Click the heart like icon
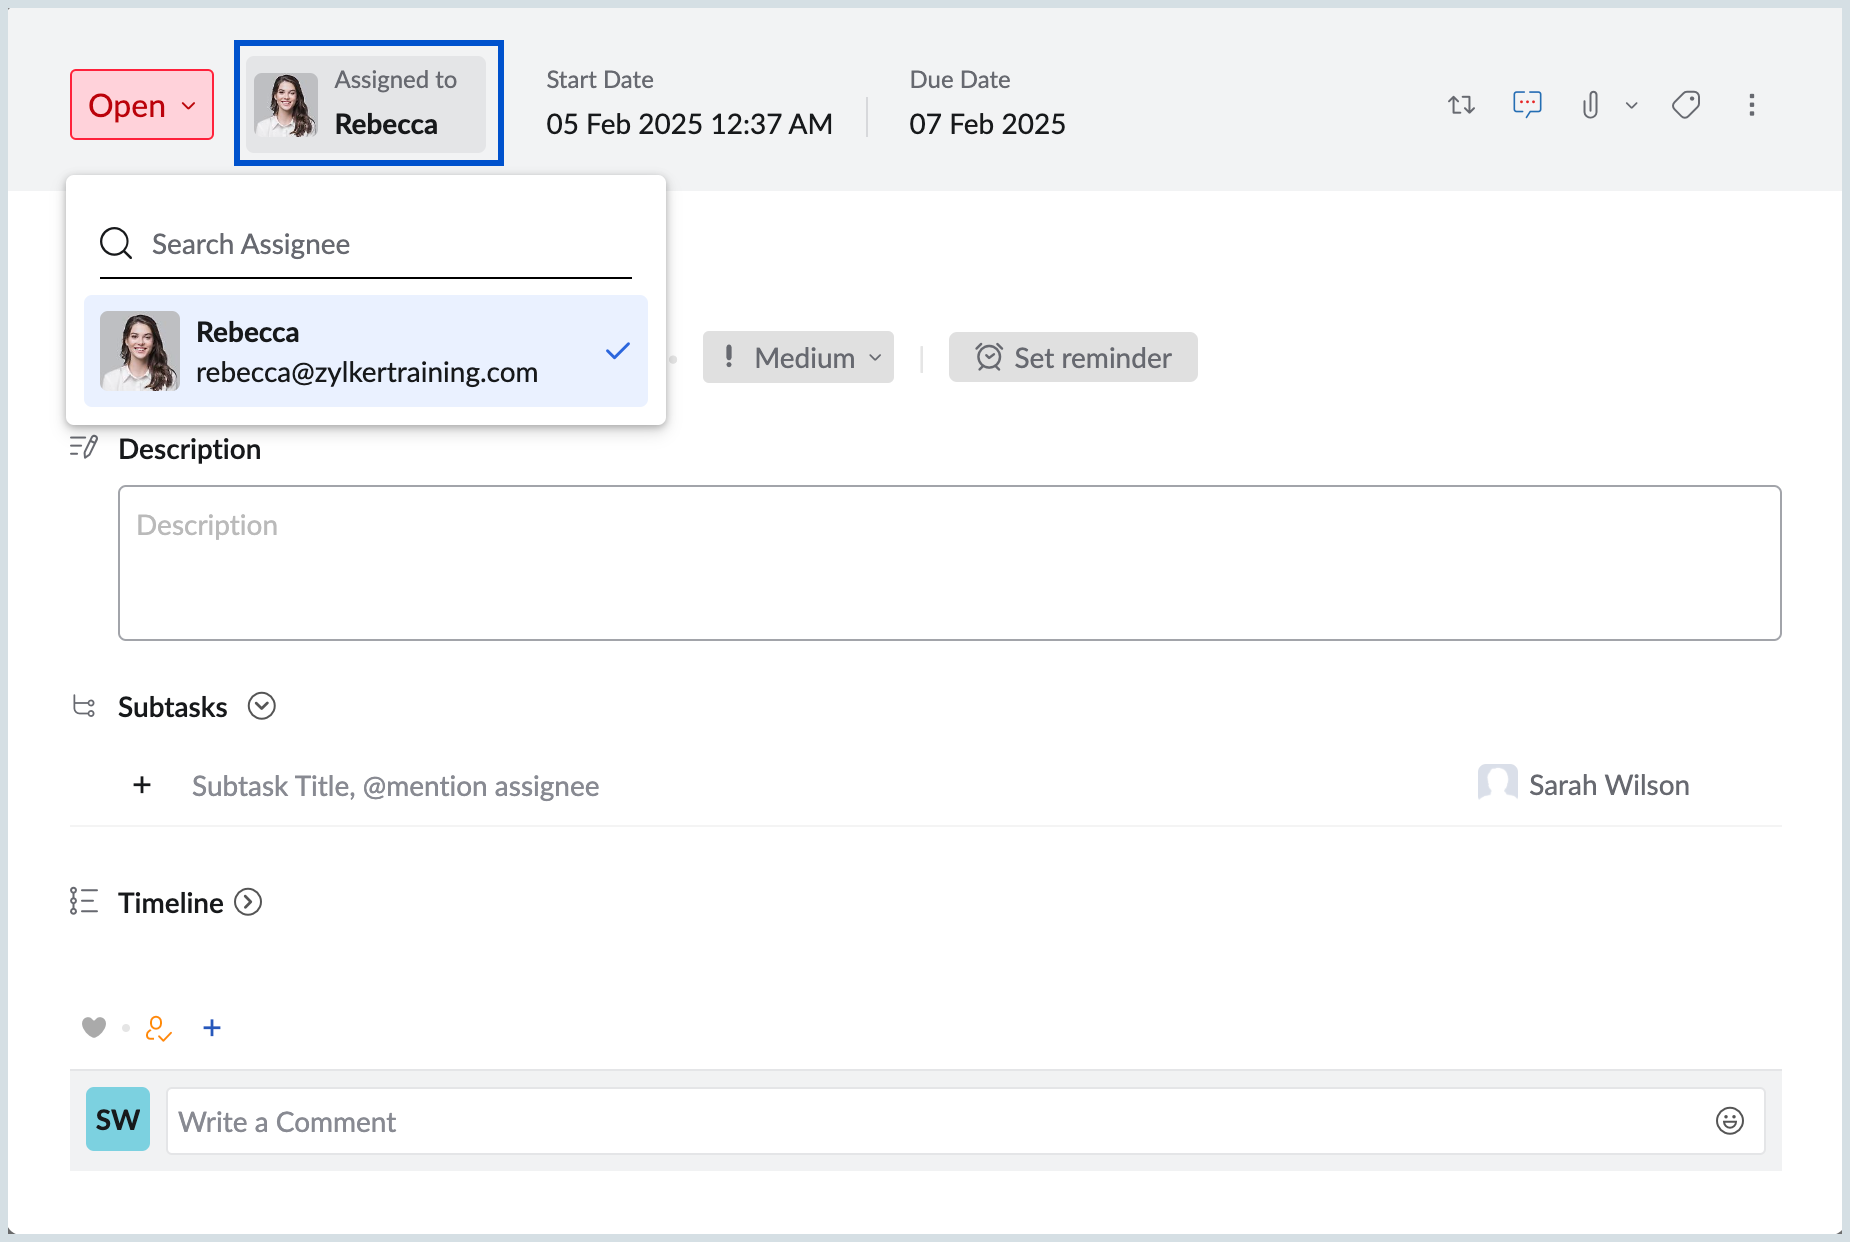1850x1242 pixels. pyautogui.click(x=94, y=1027)
